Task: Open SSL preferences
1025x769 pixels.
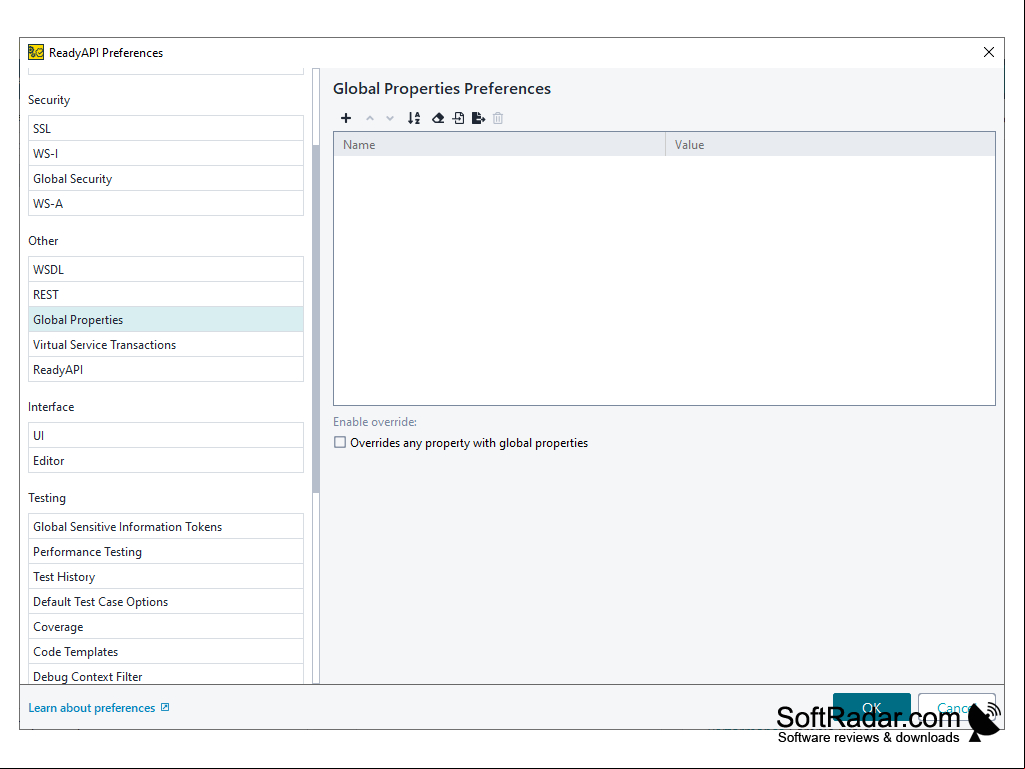Action: [166, 128]
